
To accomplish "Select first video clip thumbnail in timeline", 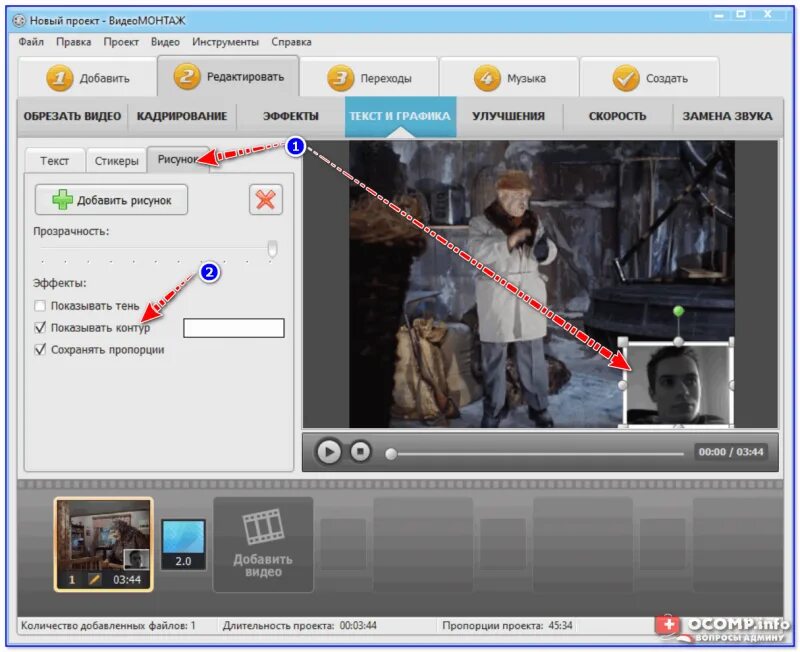I will (x=104, y=544).
